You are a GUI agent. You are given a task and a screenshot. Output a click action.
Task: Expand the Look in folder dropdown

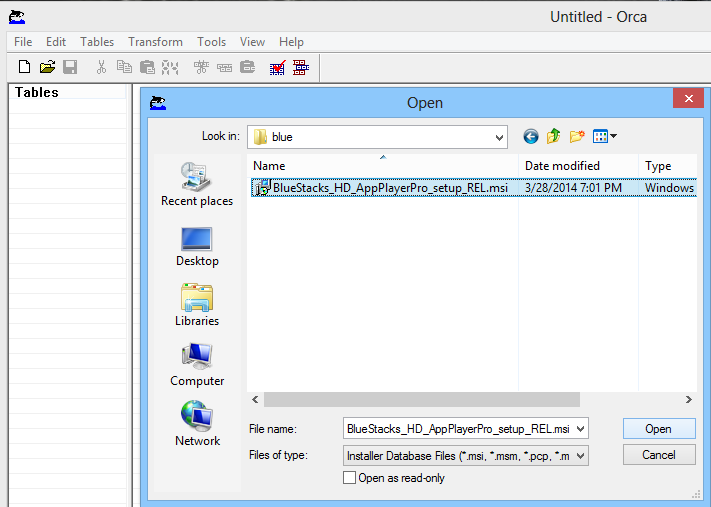[x=499, y=137]
